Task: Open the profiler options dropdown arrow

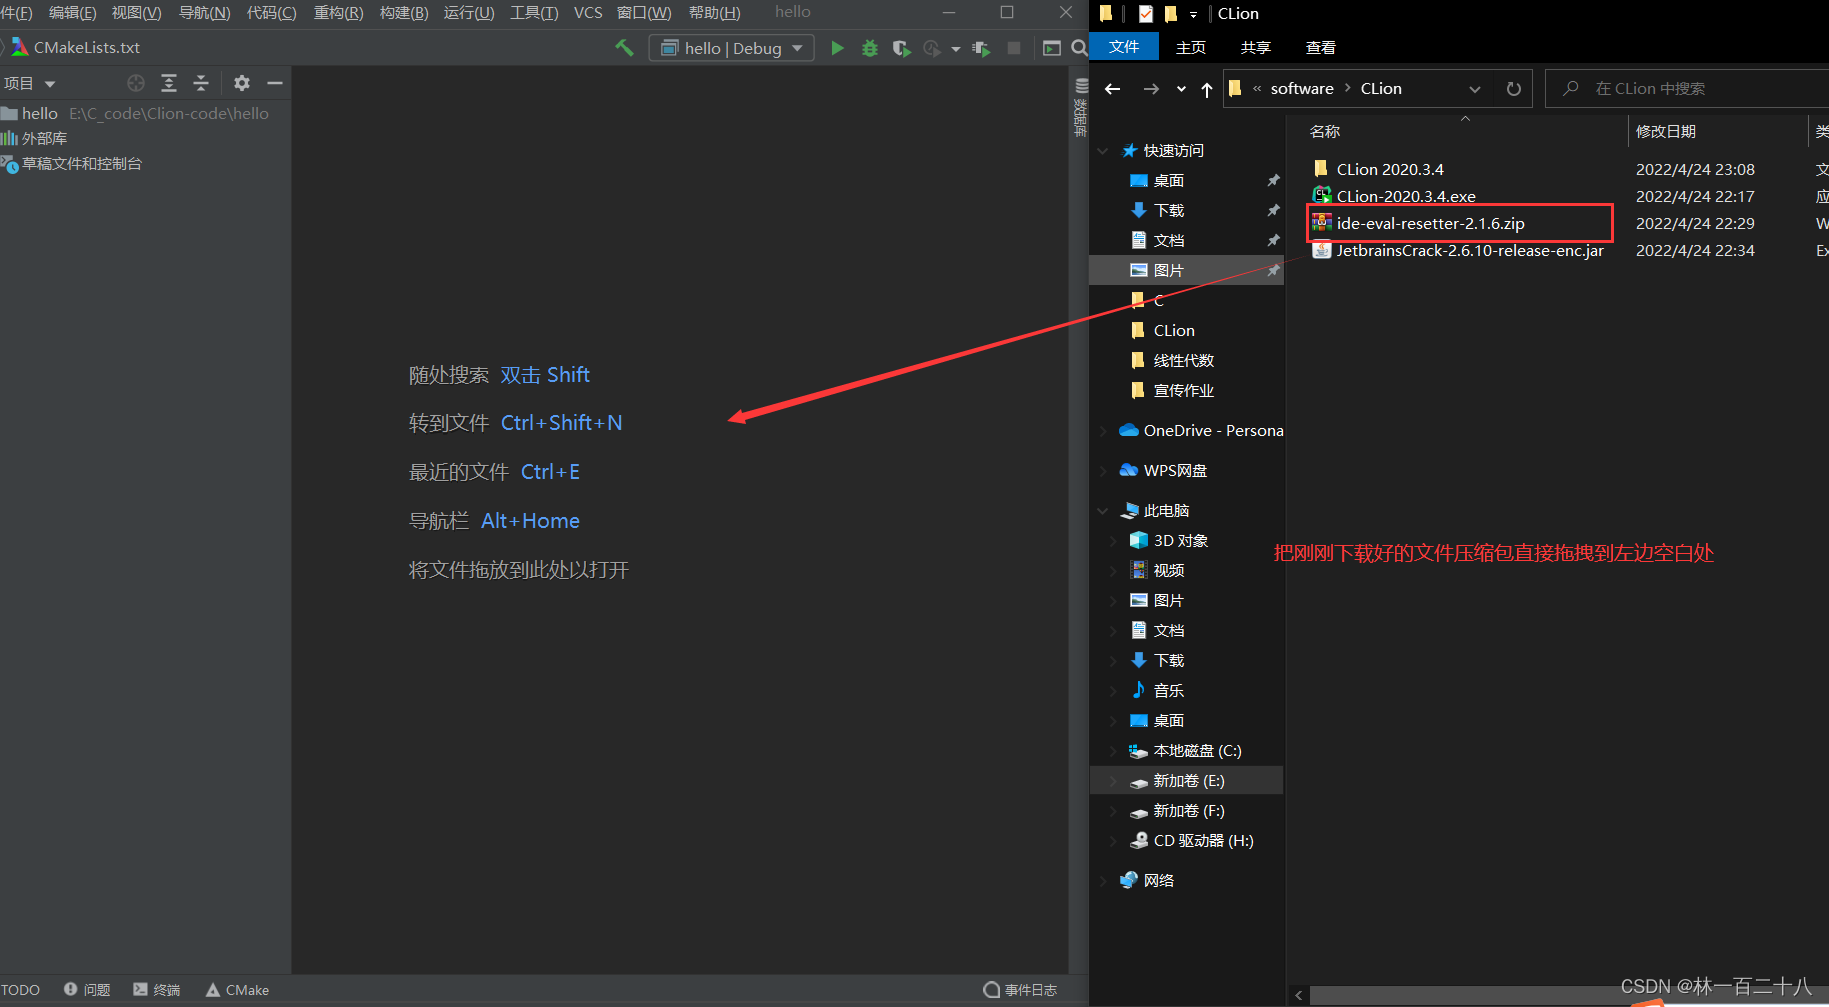Action: [956, 48]
